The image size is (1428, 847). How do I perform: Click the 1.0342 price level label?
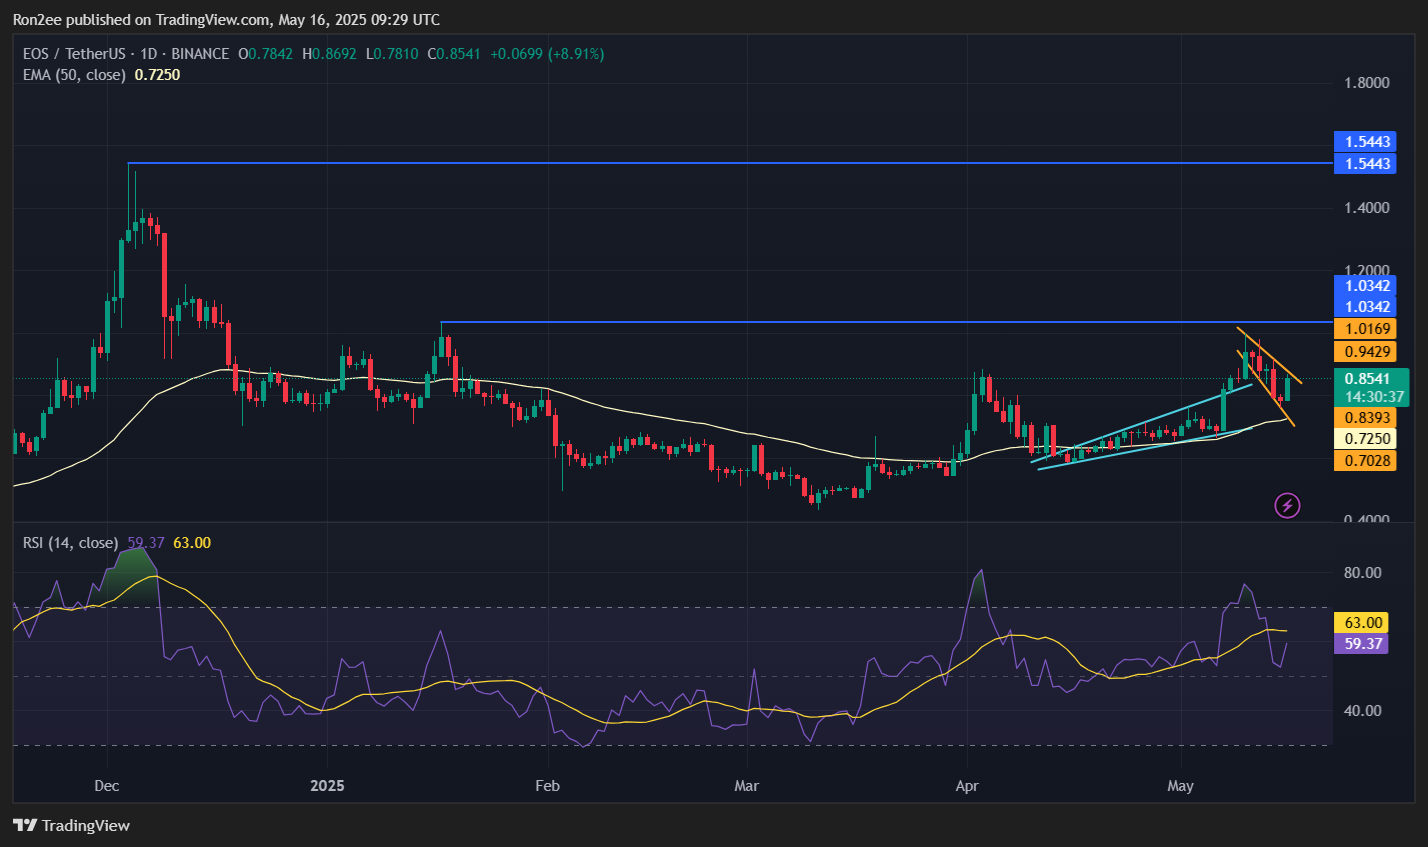pyautogui.click(x=1365, y=286)
